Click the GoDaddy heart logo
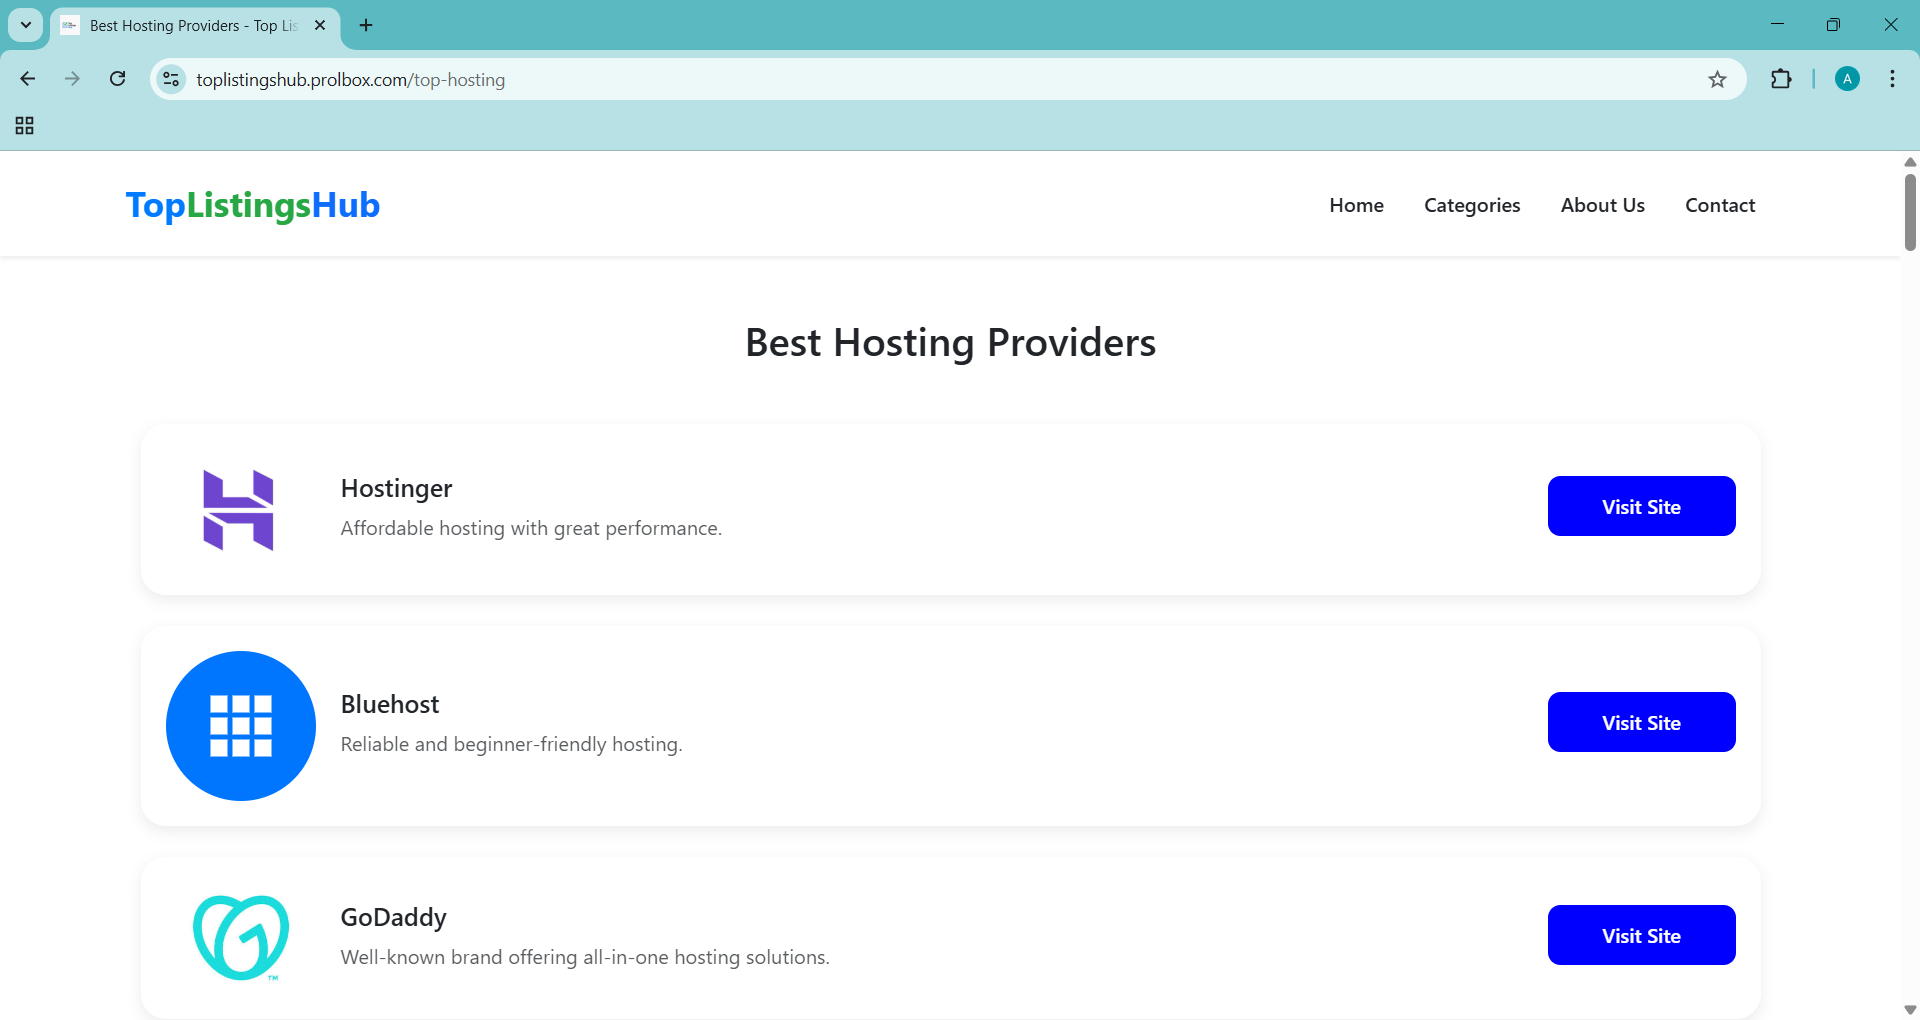 point(241,937)
